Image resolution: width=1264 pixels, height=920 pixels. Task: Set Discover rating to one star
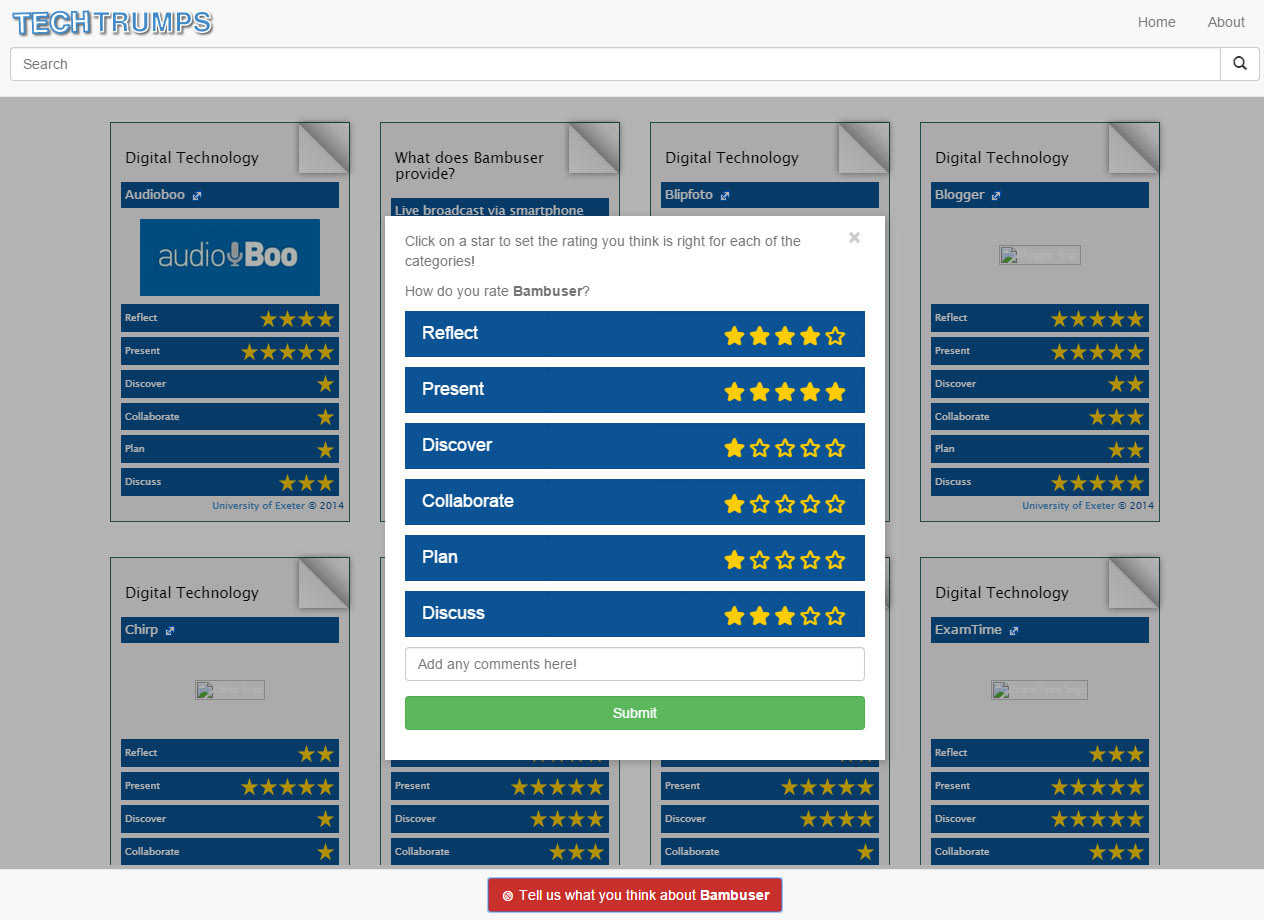coord(734,448)
